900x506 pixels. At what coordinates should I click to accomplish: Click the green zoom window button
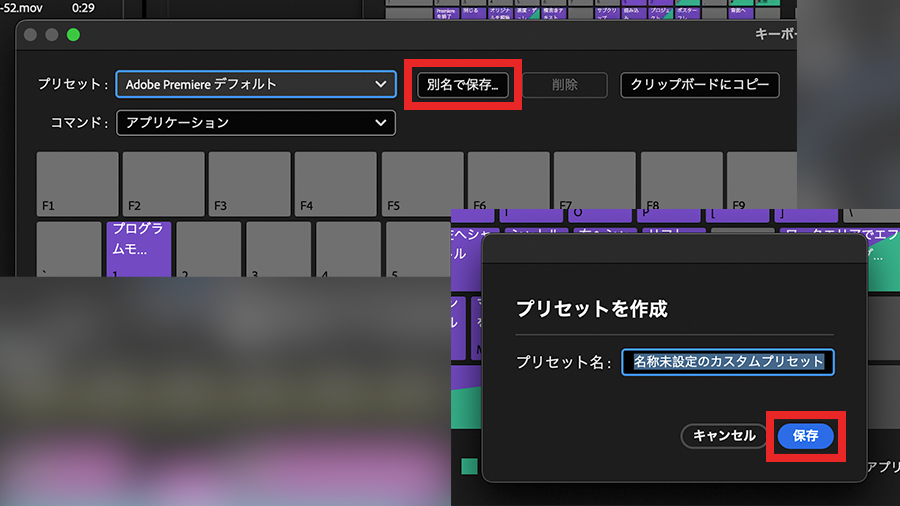tap(73, 35)
